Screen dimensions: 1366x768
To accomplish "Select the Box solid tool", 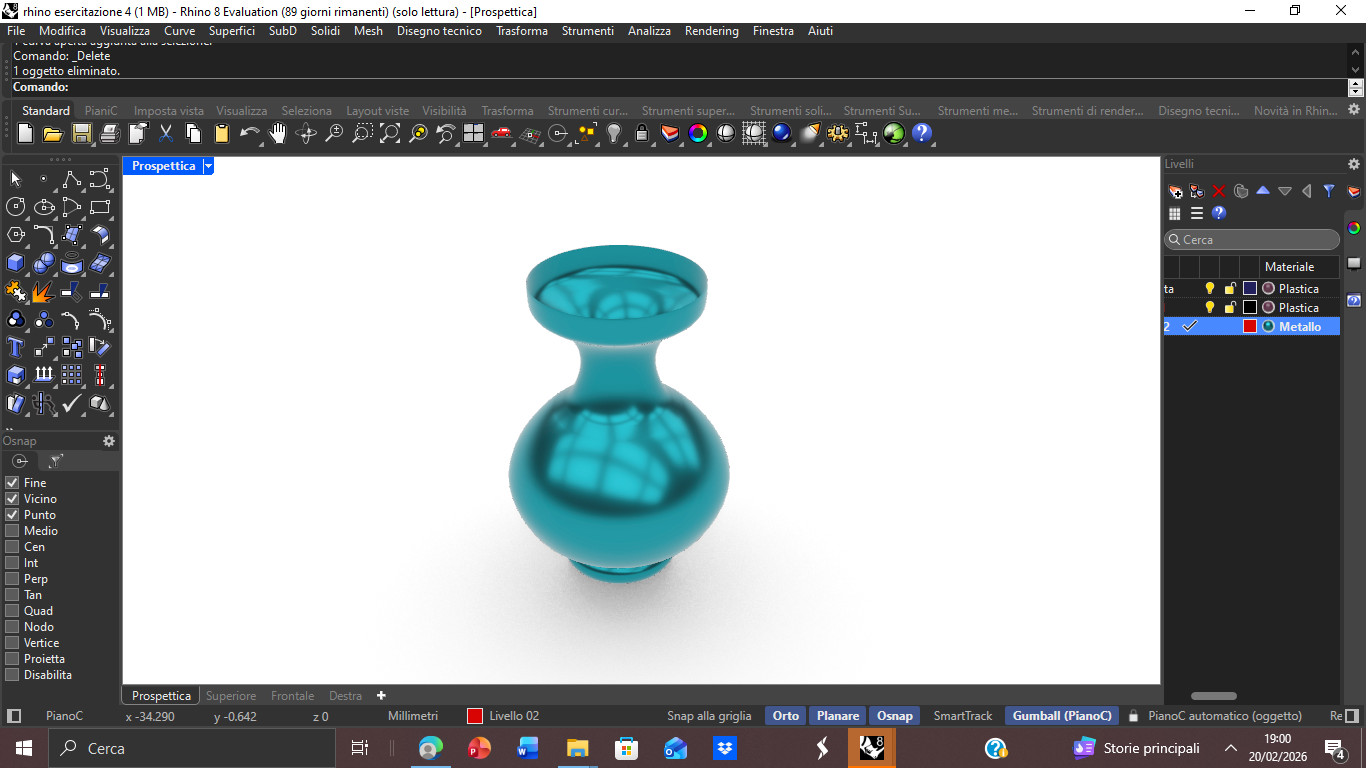I will (16, 263).
